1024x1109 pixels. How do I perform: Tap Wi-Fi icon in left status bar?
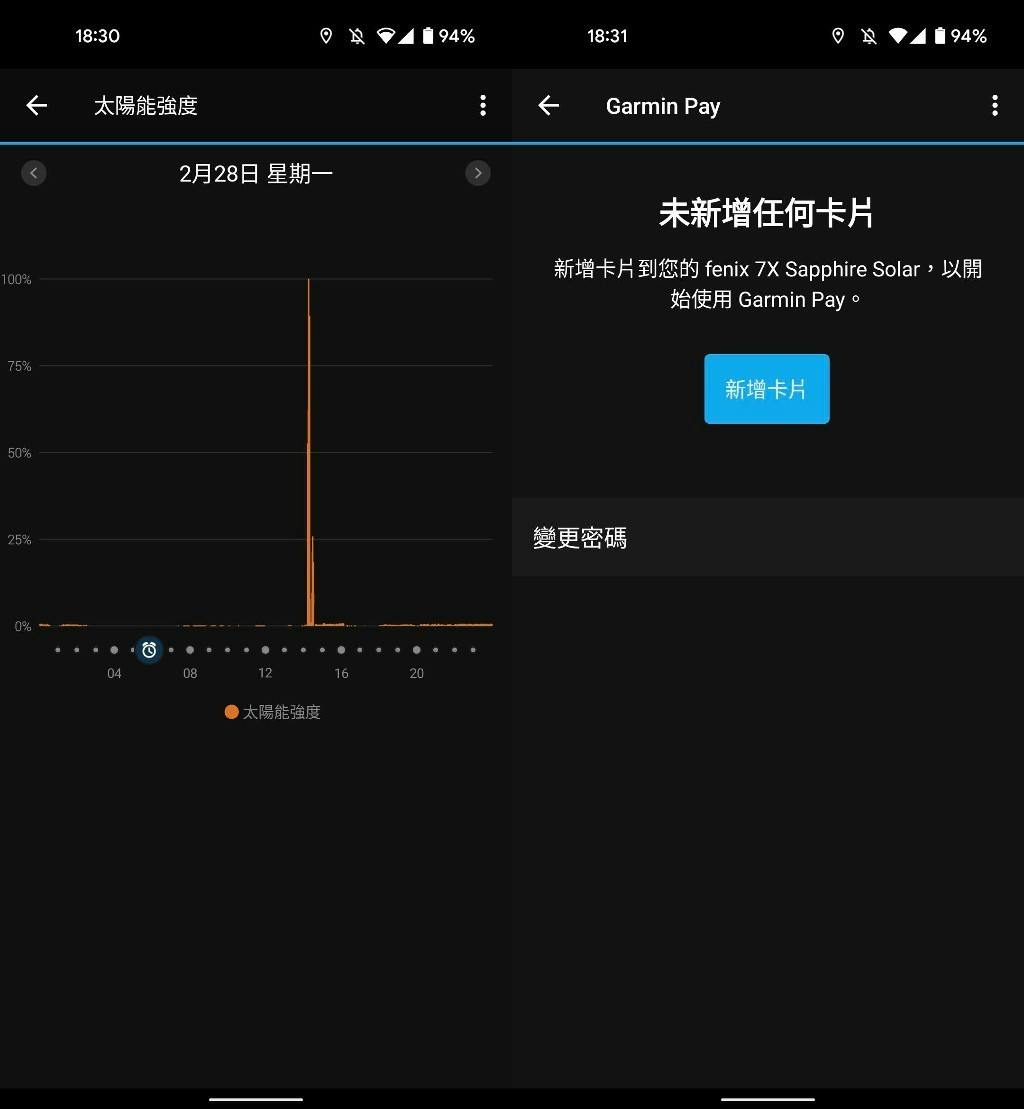point(385,36)
